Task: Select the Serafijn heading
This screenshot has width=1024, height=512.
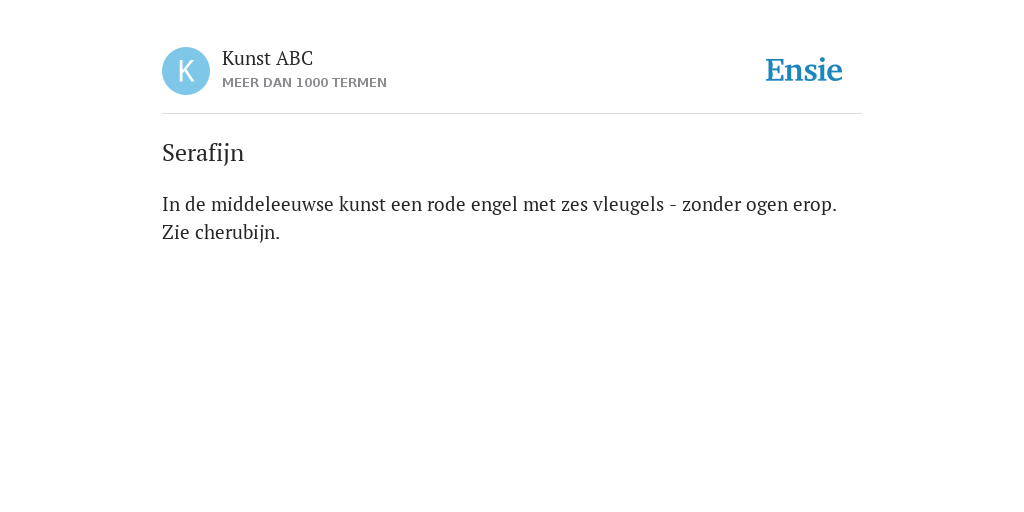Action: [x=203, y=153]
